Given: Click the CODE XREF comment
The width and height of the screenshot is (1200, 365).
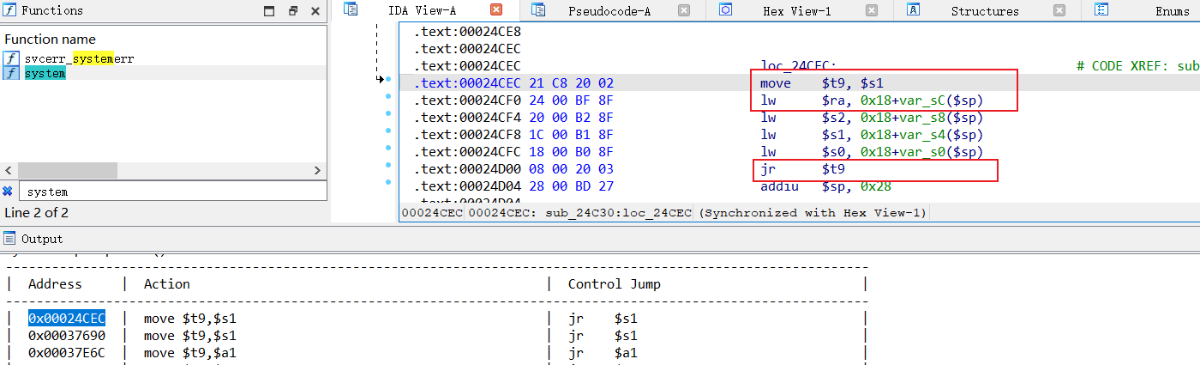Looking at the screenshot, I should coord(1138,66).
